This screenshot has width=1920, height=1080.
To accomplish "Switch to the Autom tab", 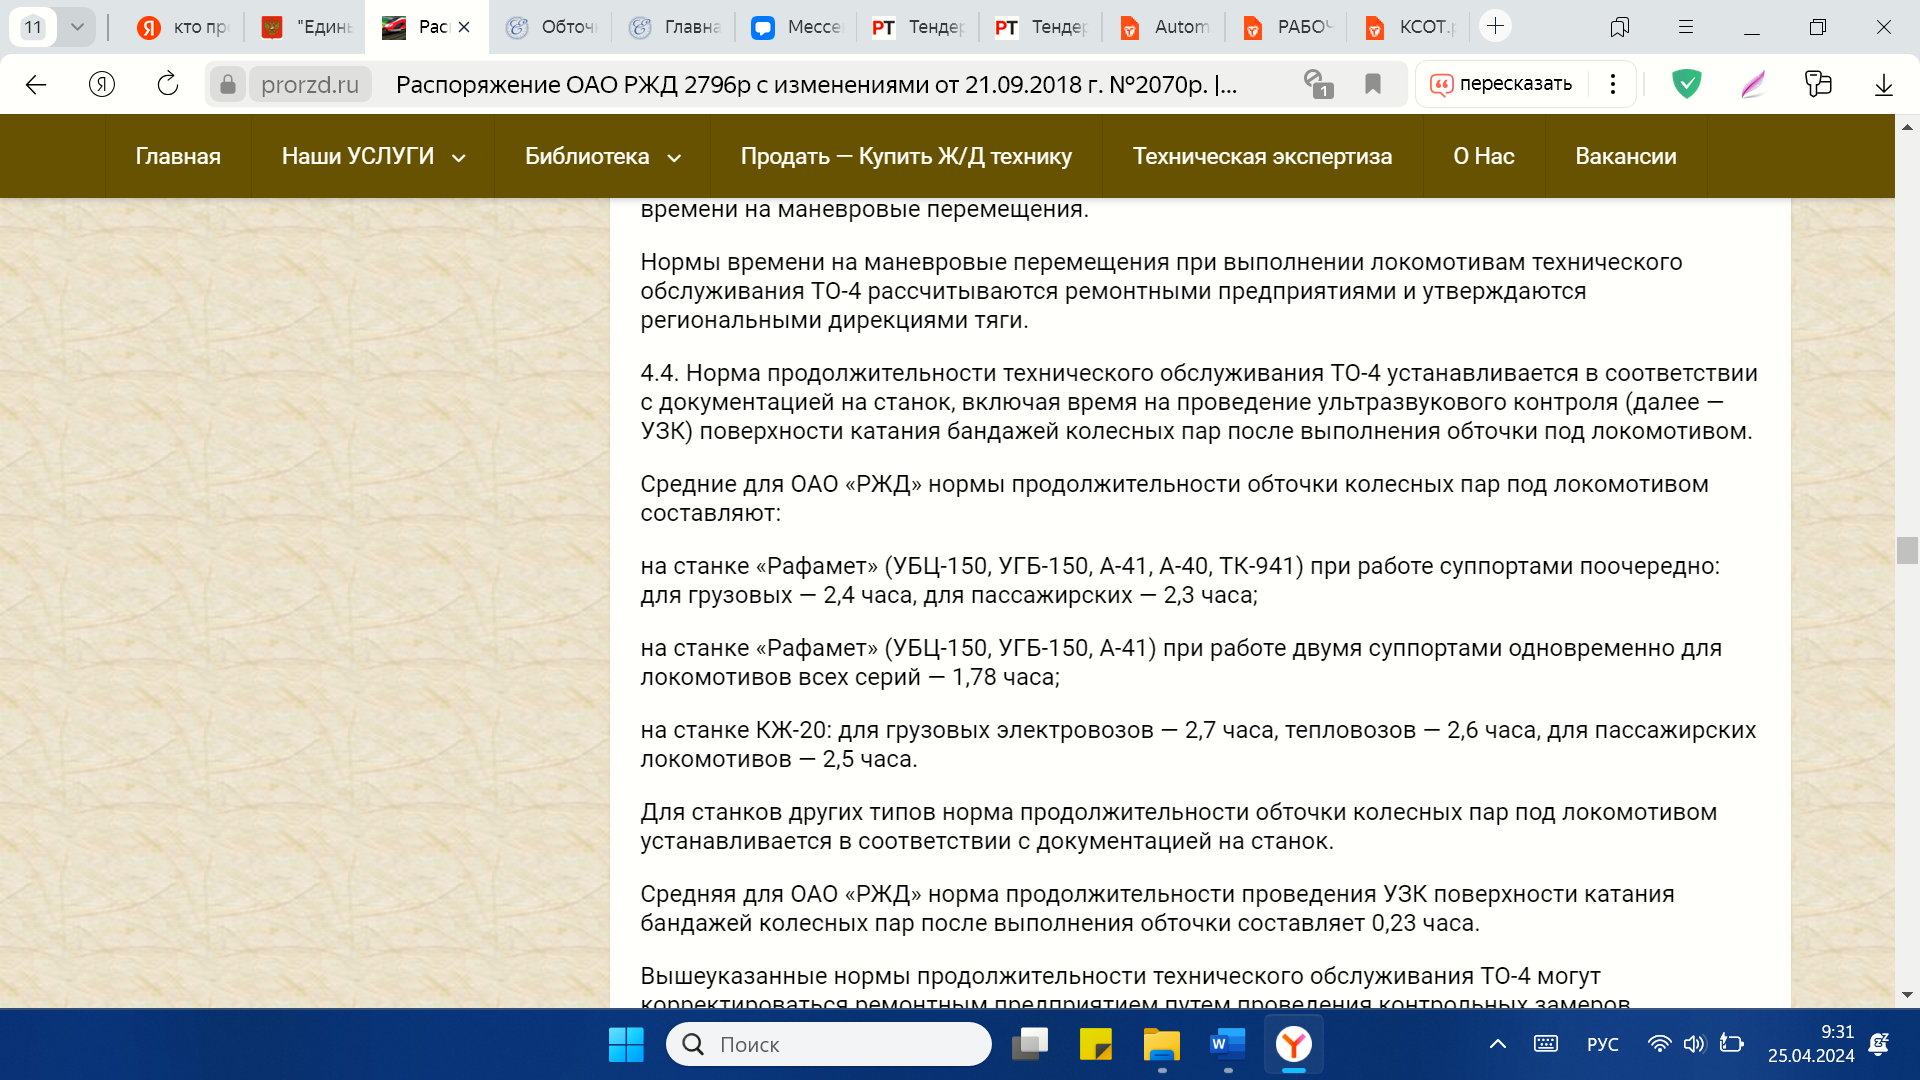I will tap(1164, 27).
